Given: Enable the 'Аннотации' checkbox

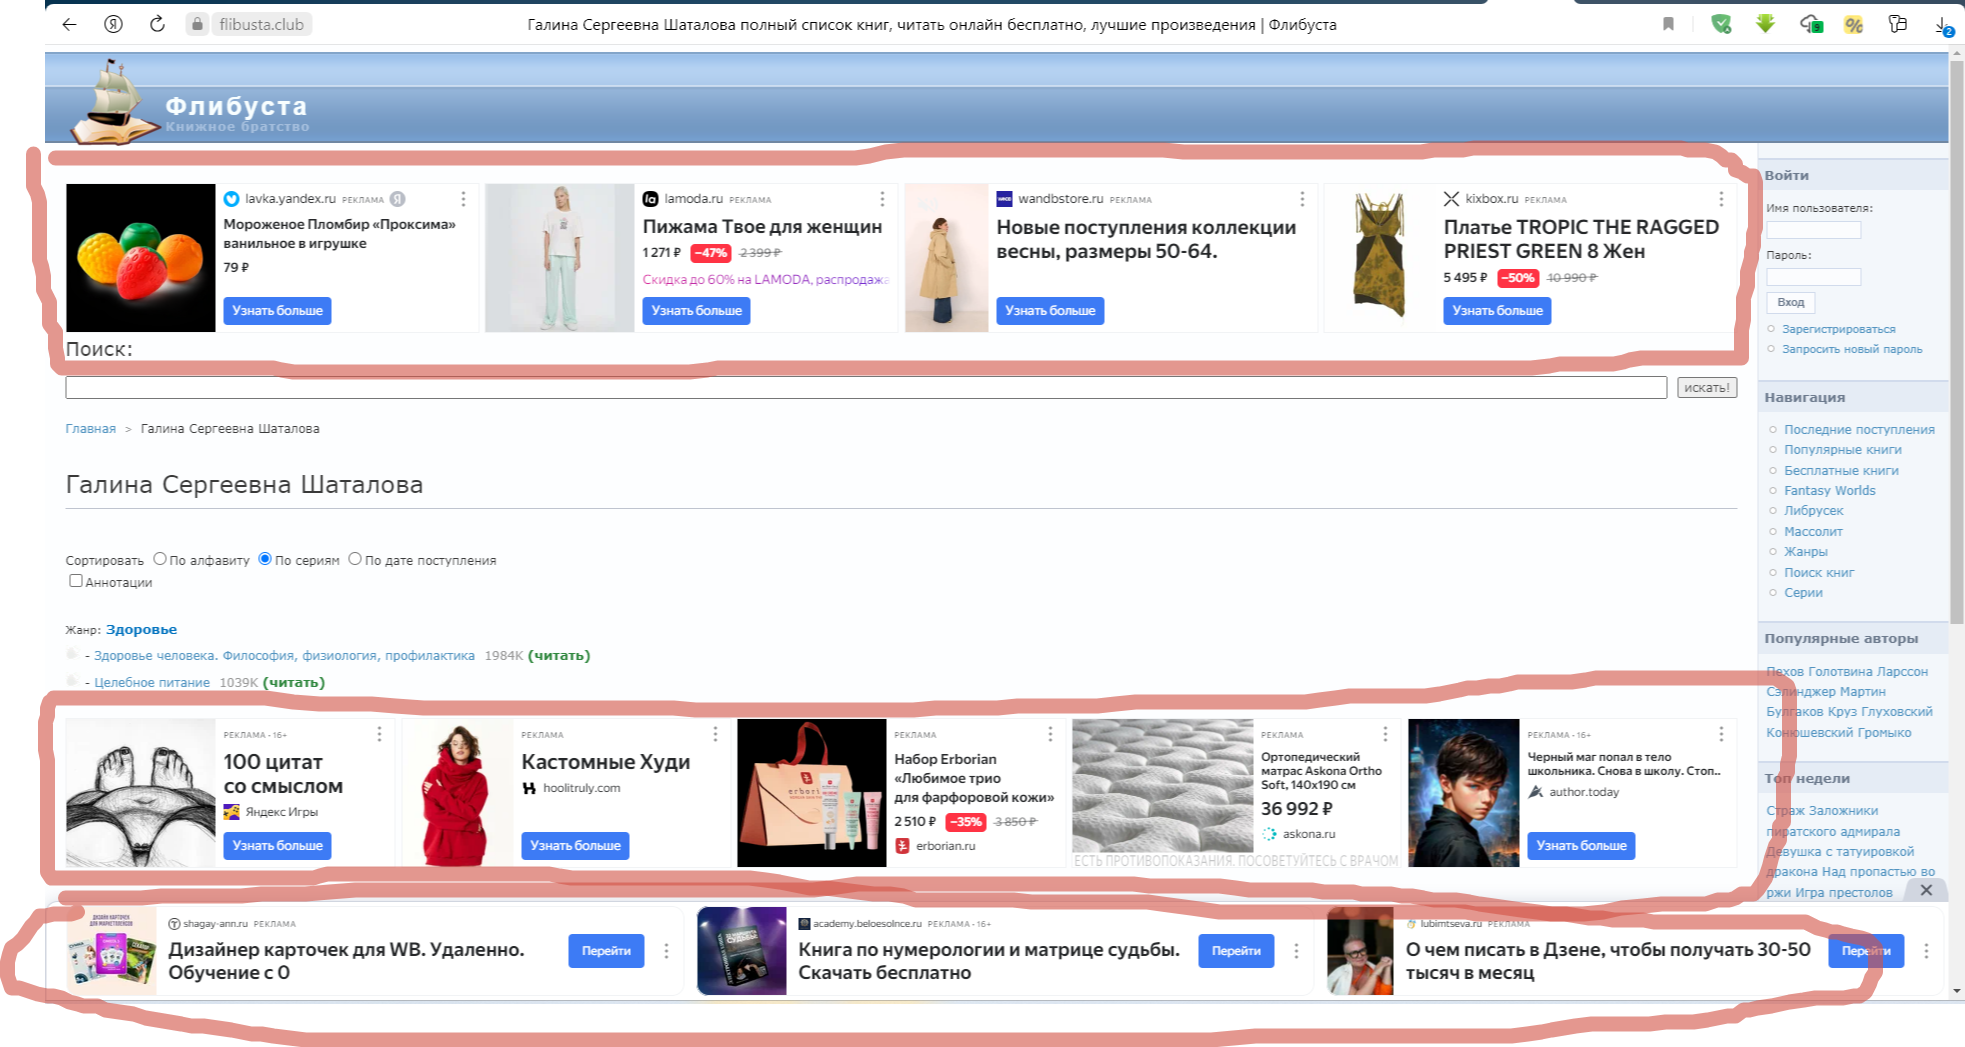Looking at the screenshot, I should (x=76, y=581).
